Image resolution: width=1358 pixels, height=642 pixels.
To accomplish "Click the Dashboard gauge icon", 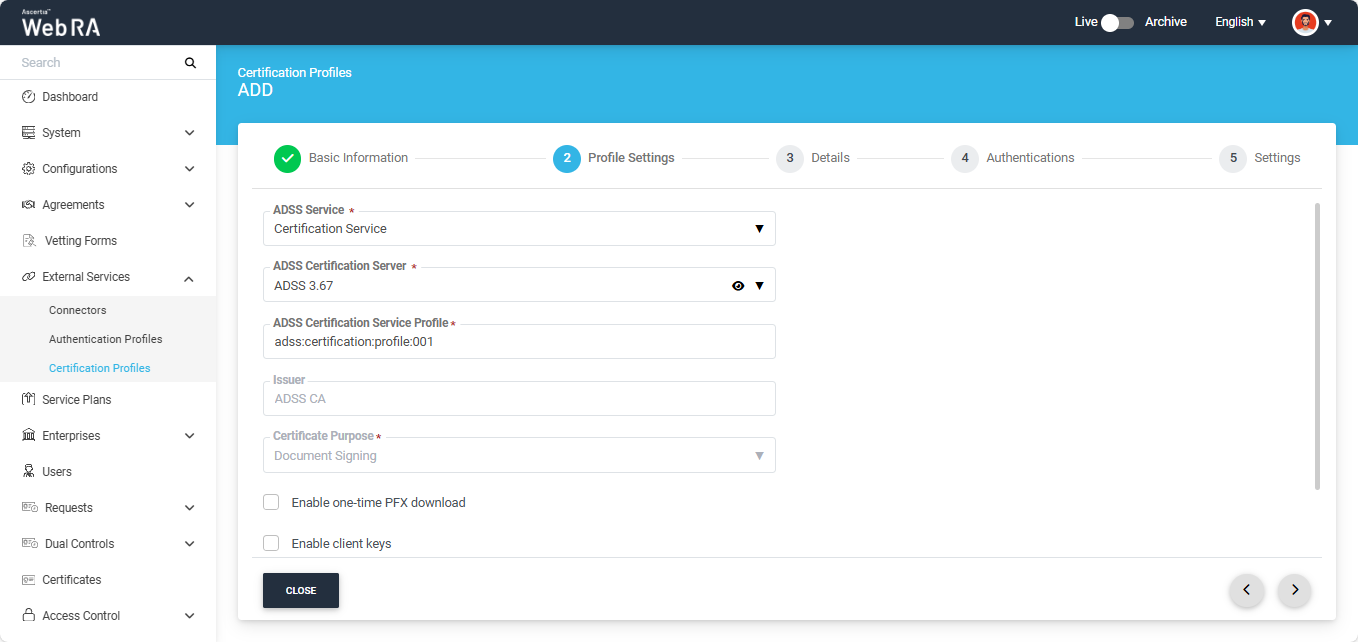I will (28, 97).
